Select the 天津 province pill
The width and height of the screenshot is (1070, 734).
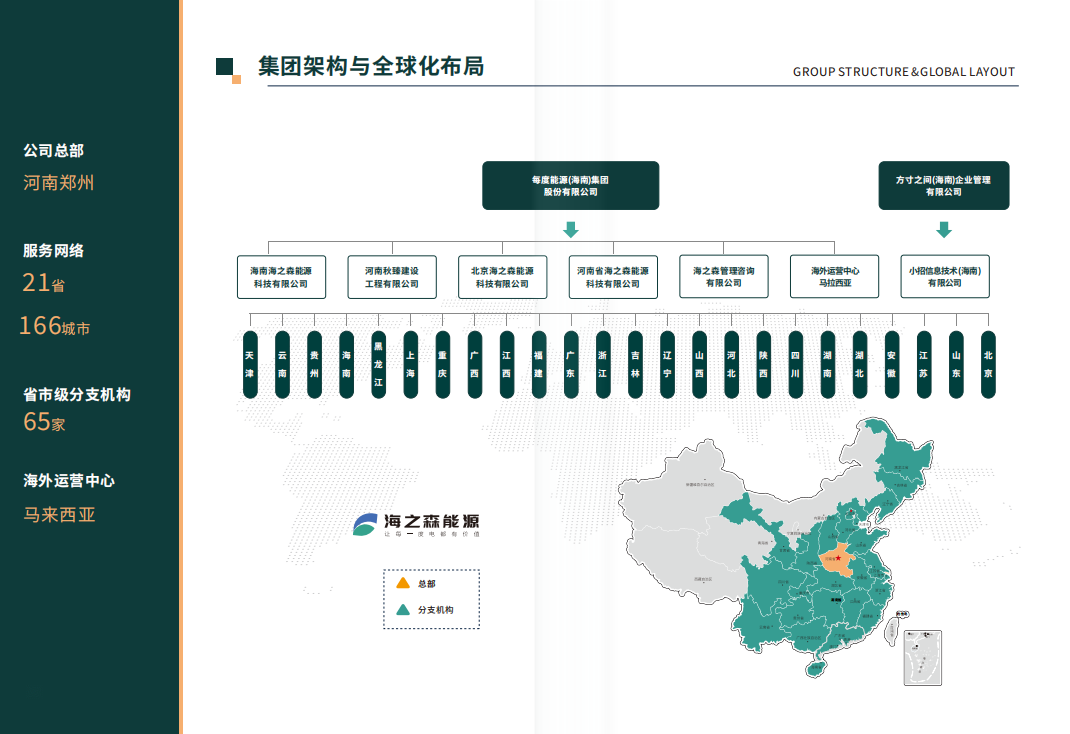coord(250,364)
